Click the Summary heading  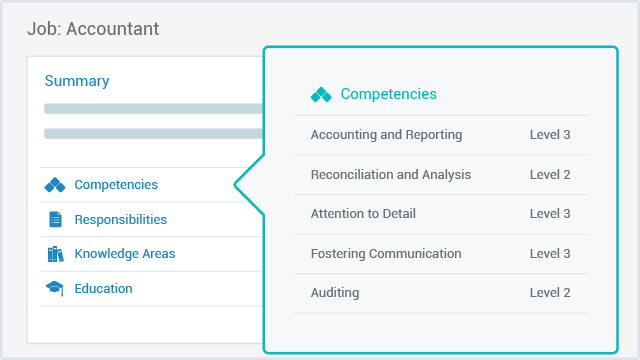(x=77, y=81)
